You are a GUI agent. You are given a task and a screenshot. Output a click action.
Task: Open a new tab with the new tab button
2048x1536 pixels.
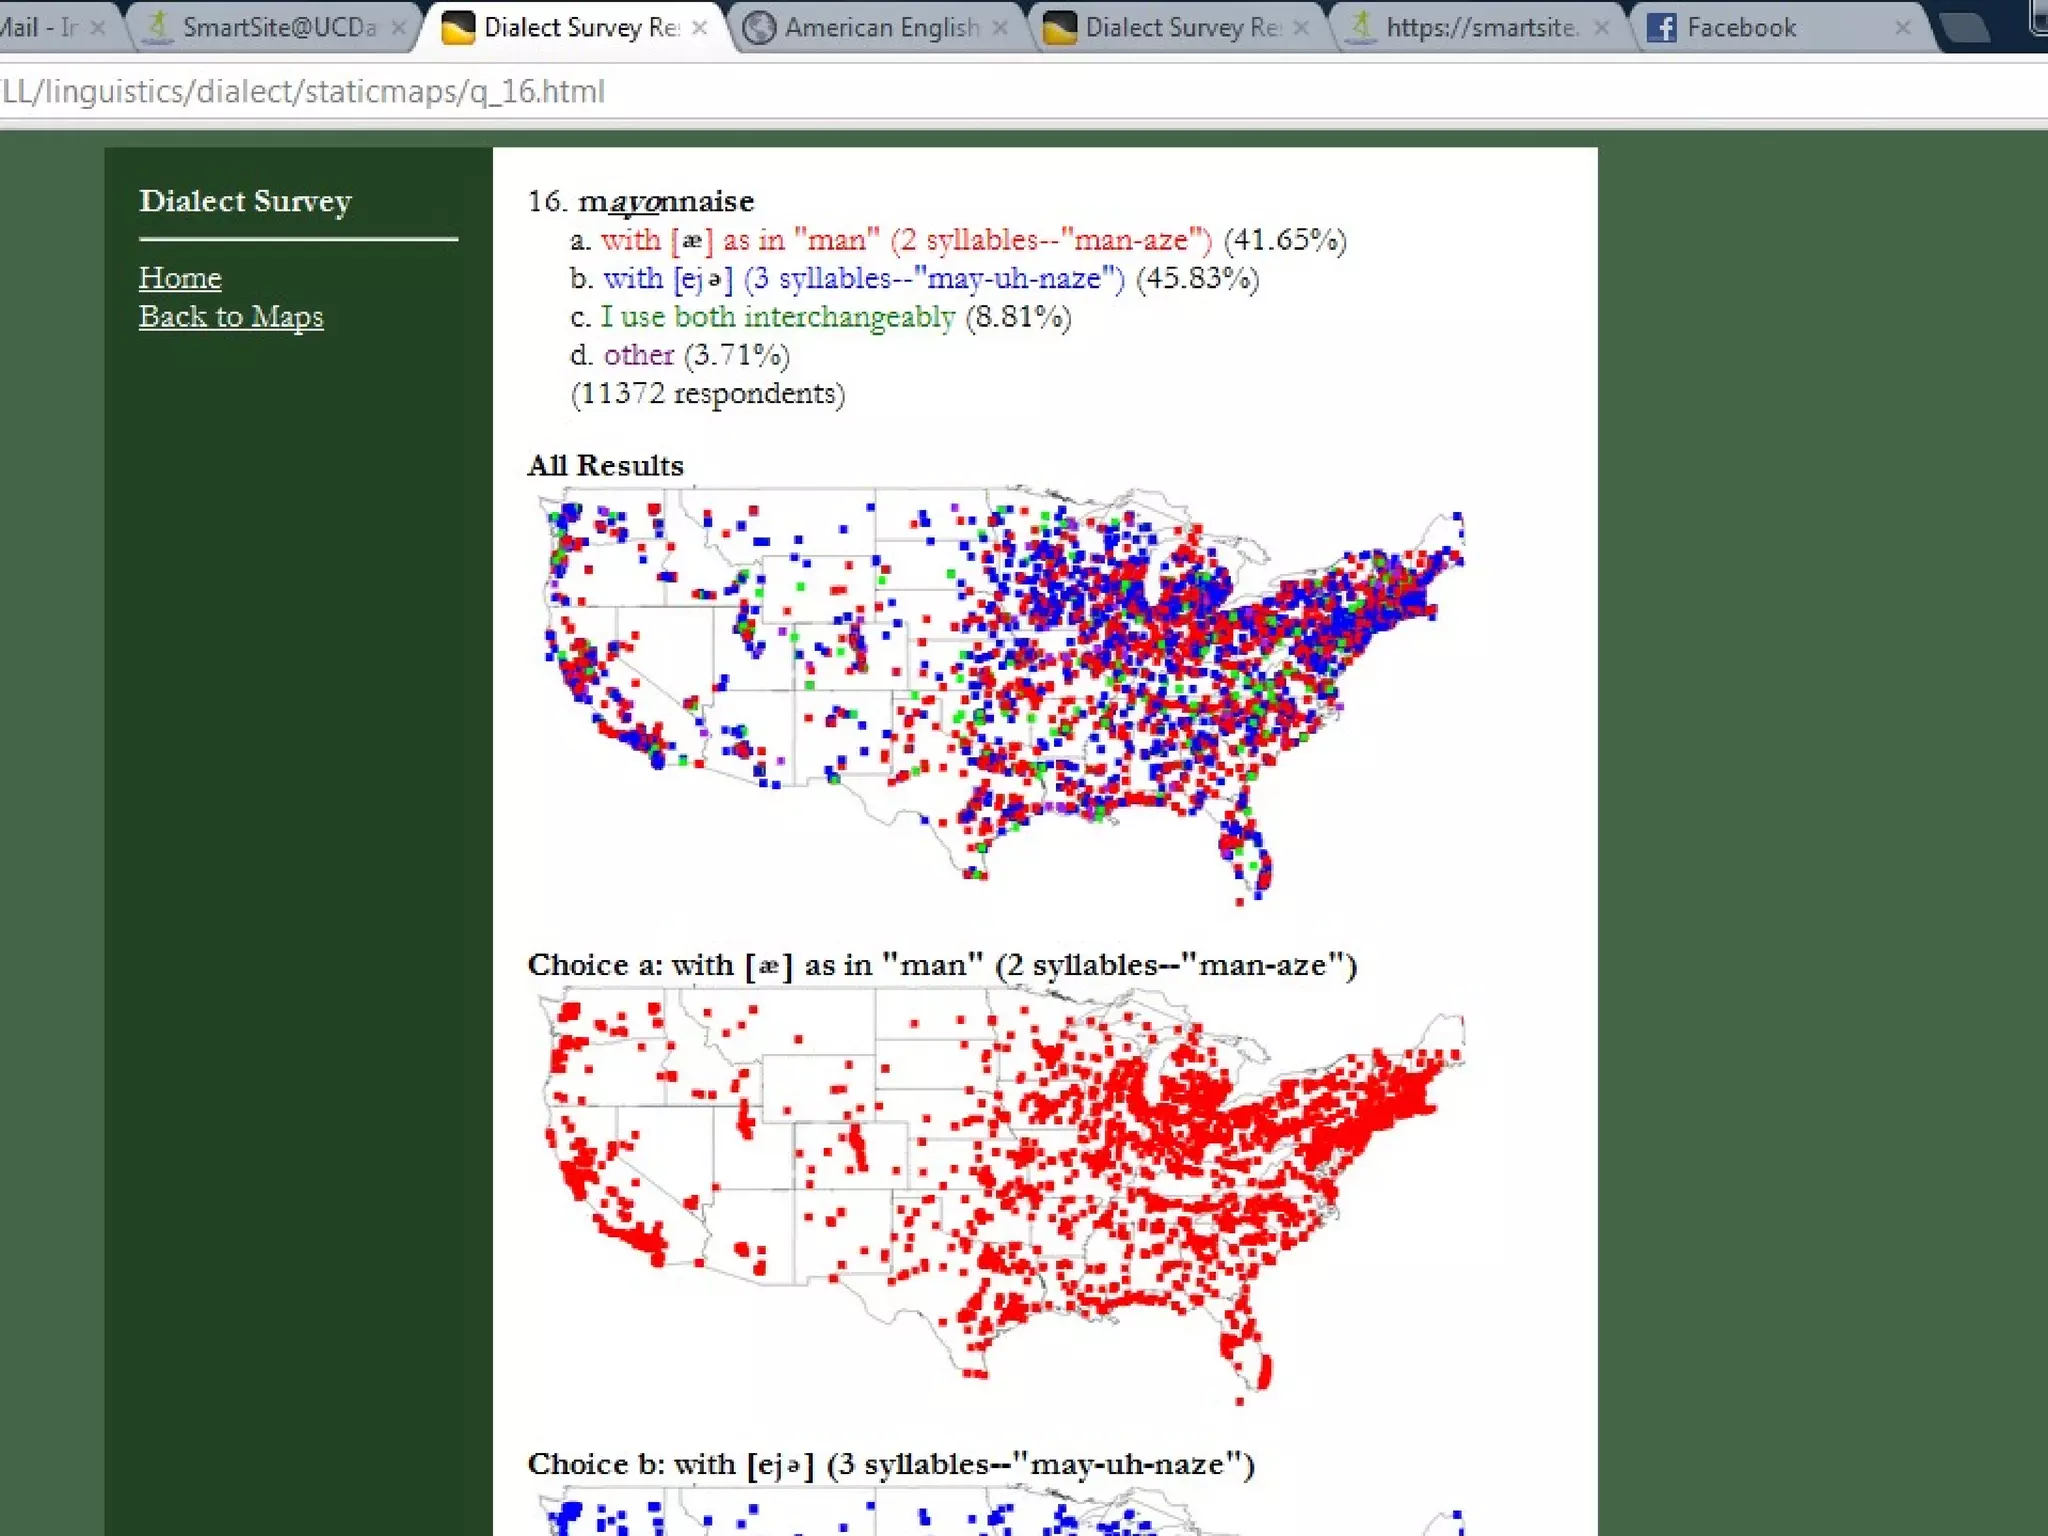coord(1966,28)
